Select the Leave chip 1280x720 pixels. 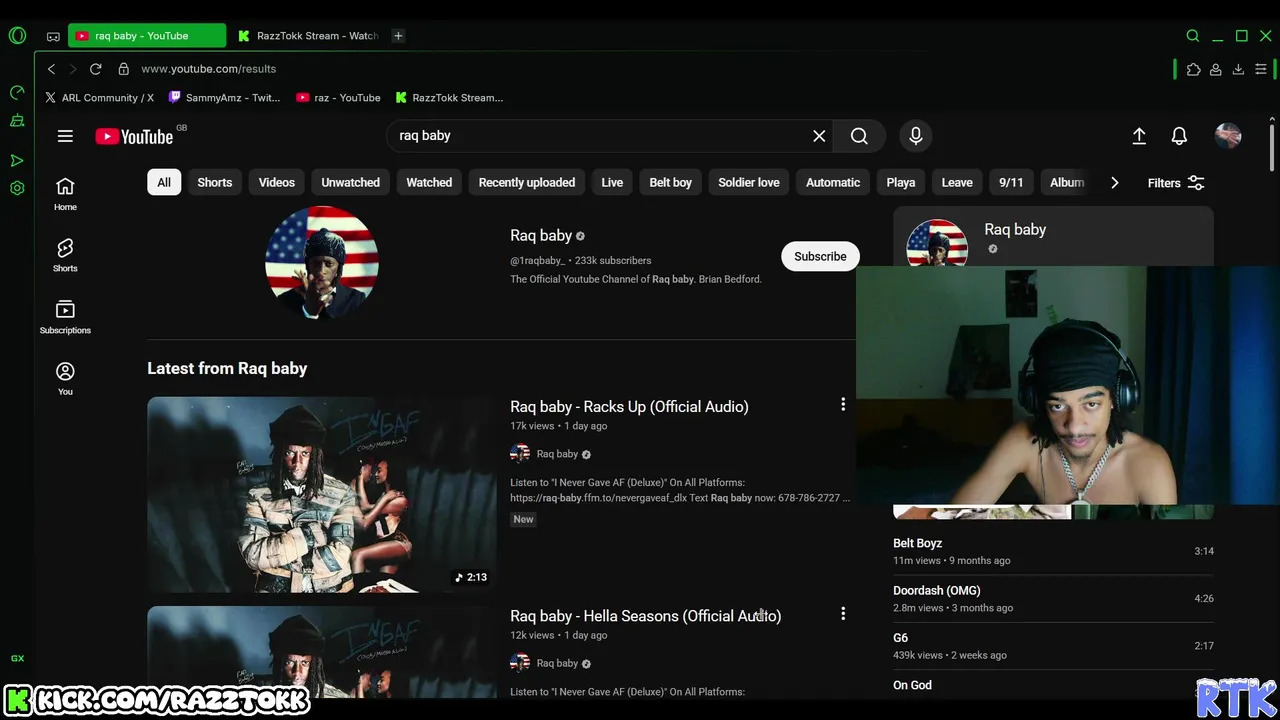957,182
